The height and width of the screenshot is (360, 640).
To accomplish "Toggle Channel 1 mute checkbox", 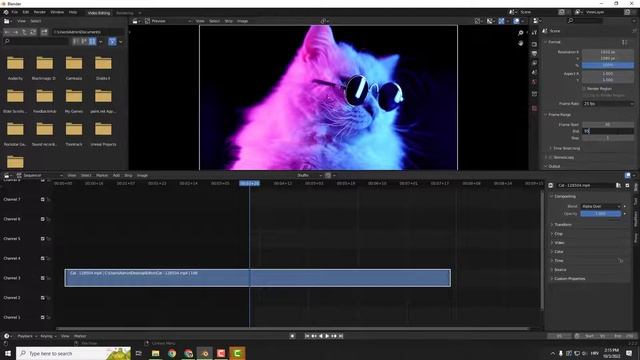I will 42,317.
